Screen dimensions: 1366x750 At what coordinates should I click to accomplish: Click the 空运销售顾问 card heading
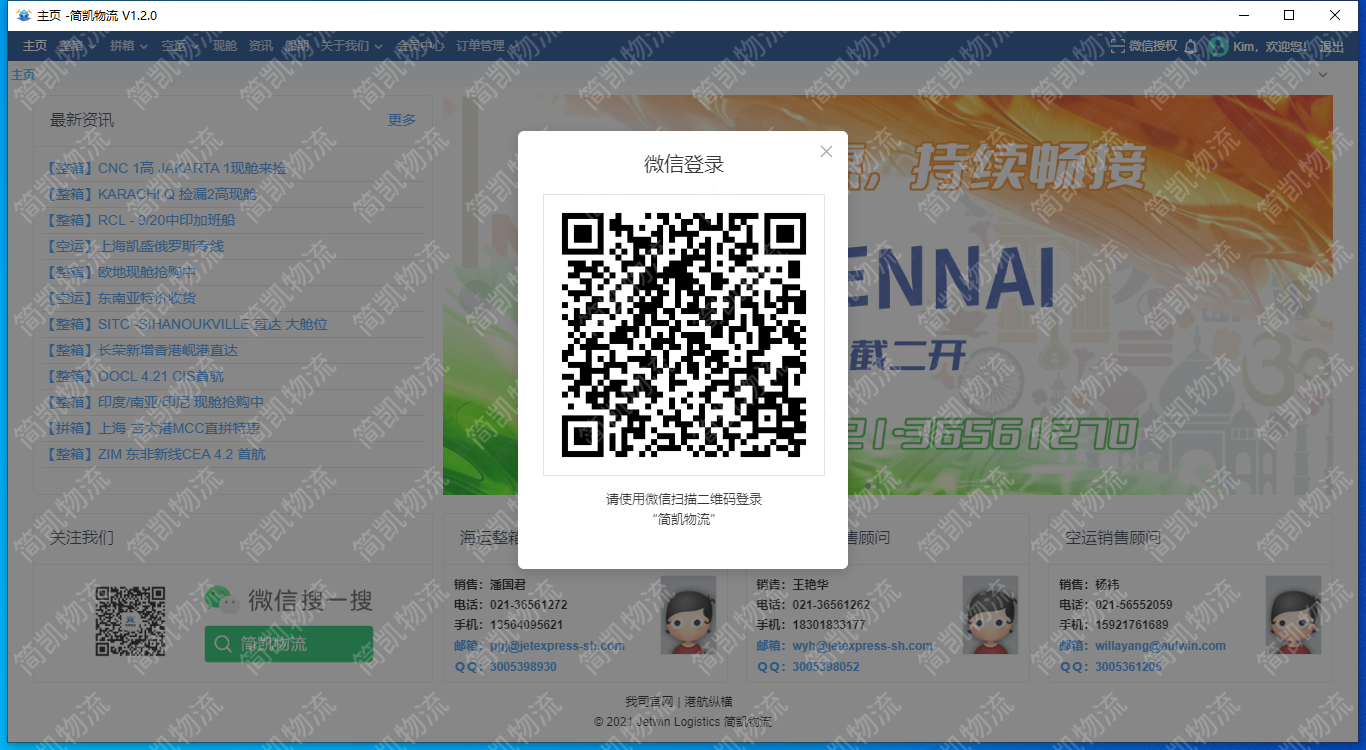[1113, 538]
